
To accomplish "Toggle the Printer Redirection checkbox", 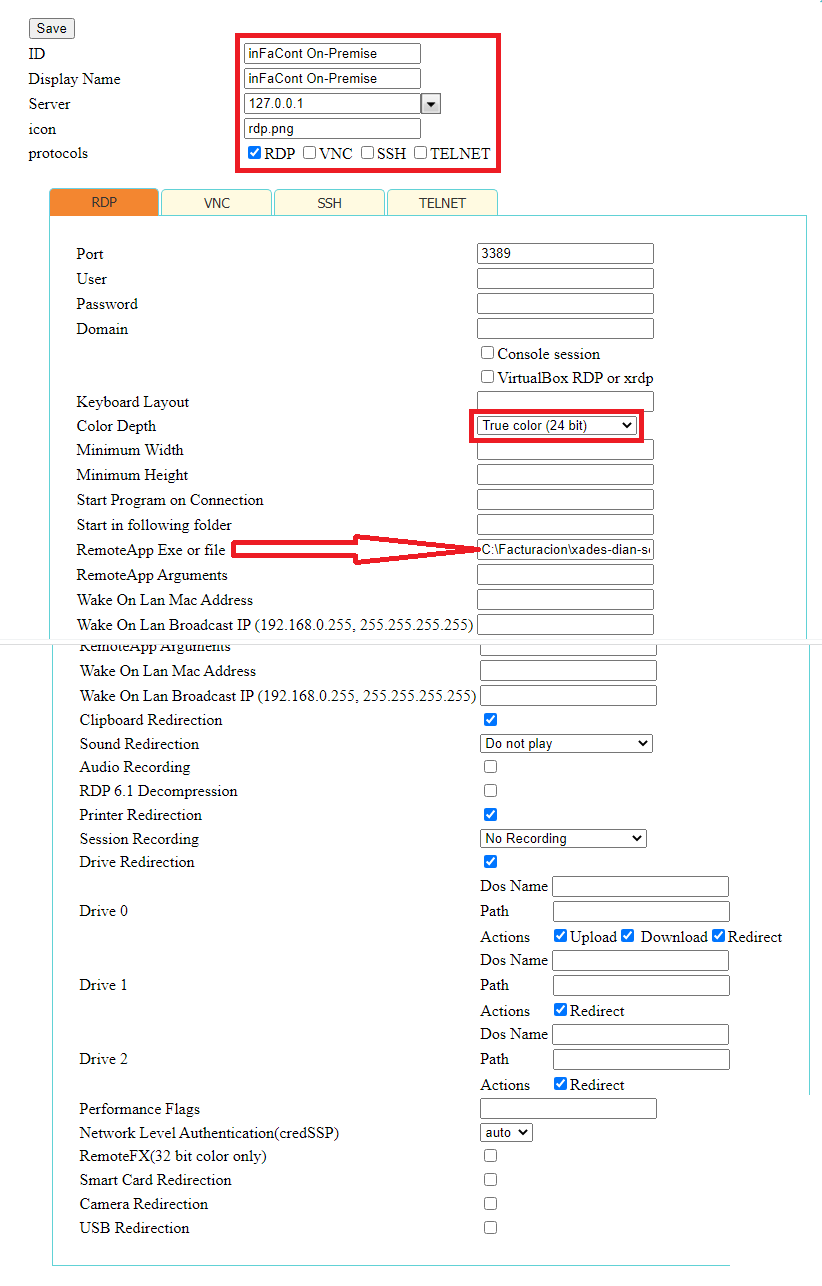I will (x=490, y=815).
